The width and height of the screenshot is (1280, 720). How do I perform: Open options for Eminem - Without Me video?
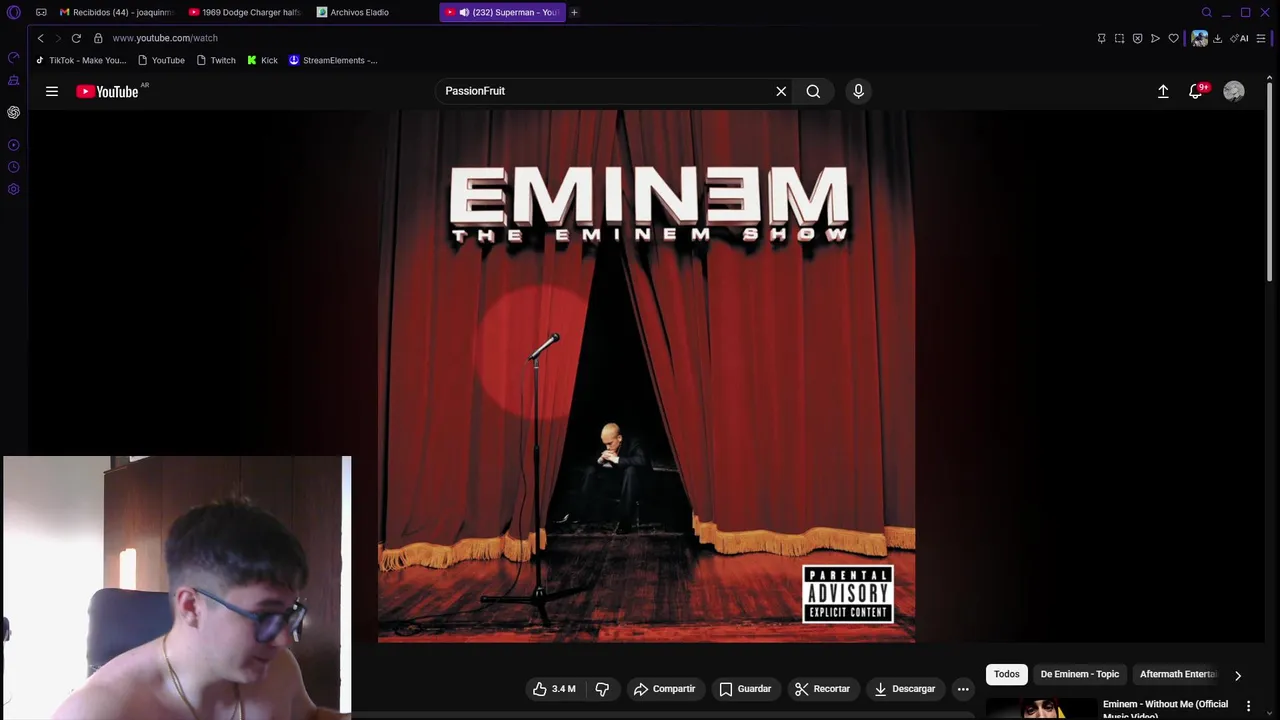click(x=1248, y=706)
